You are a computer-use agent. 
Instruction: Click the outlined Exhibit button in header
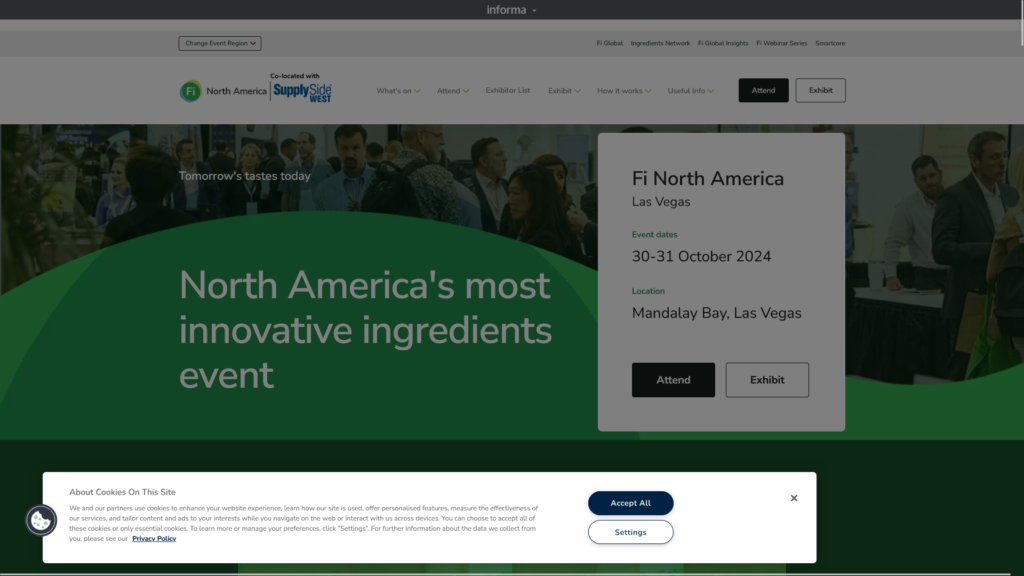[x=820, y=90]
